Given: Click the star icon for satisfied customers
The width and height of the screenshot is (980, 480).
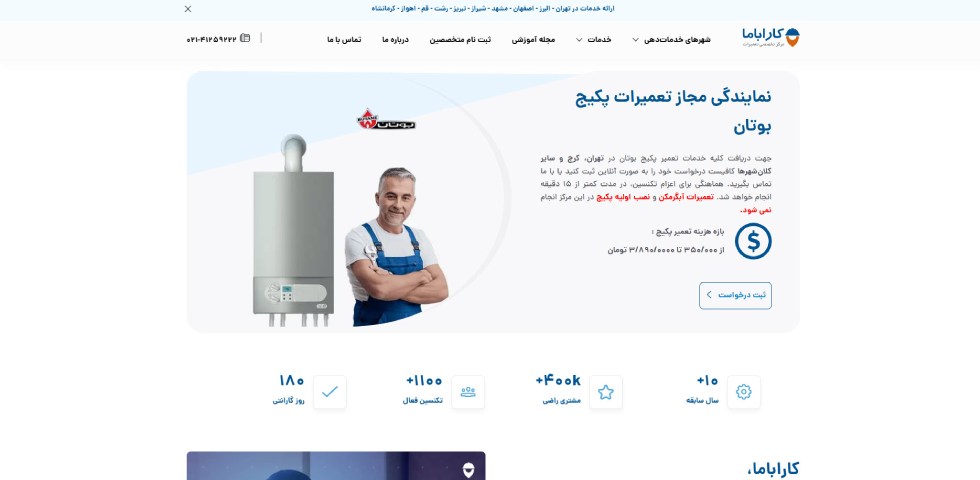Looking at the screenshot, I should tap(606, 392).
